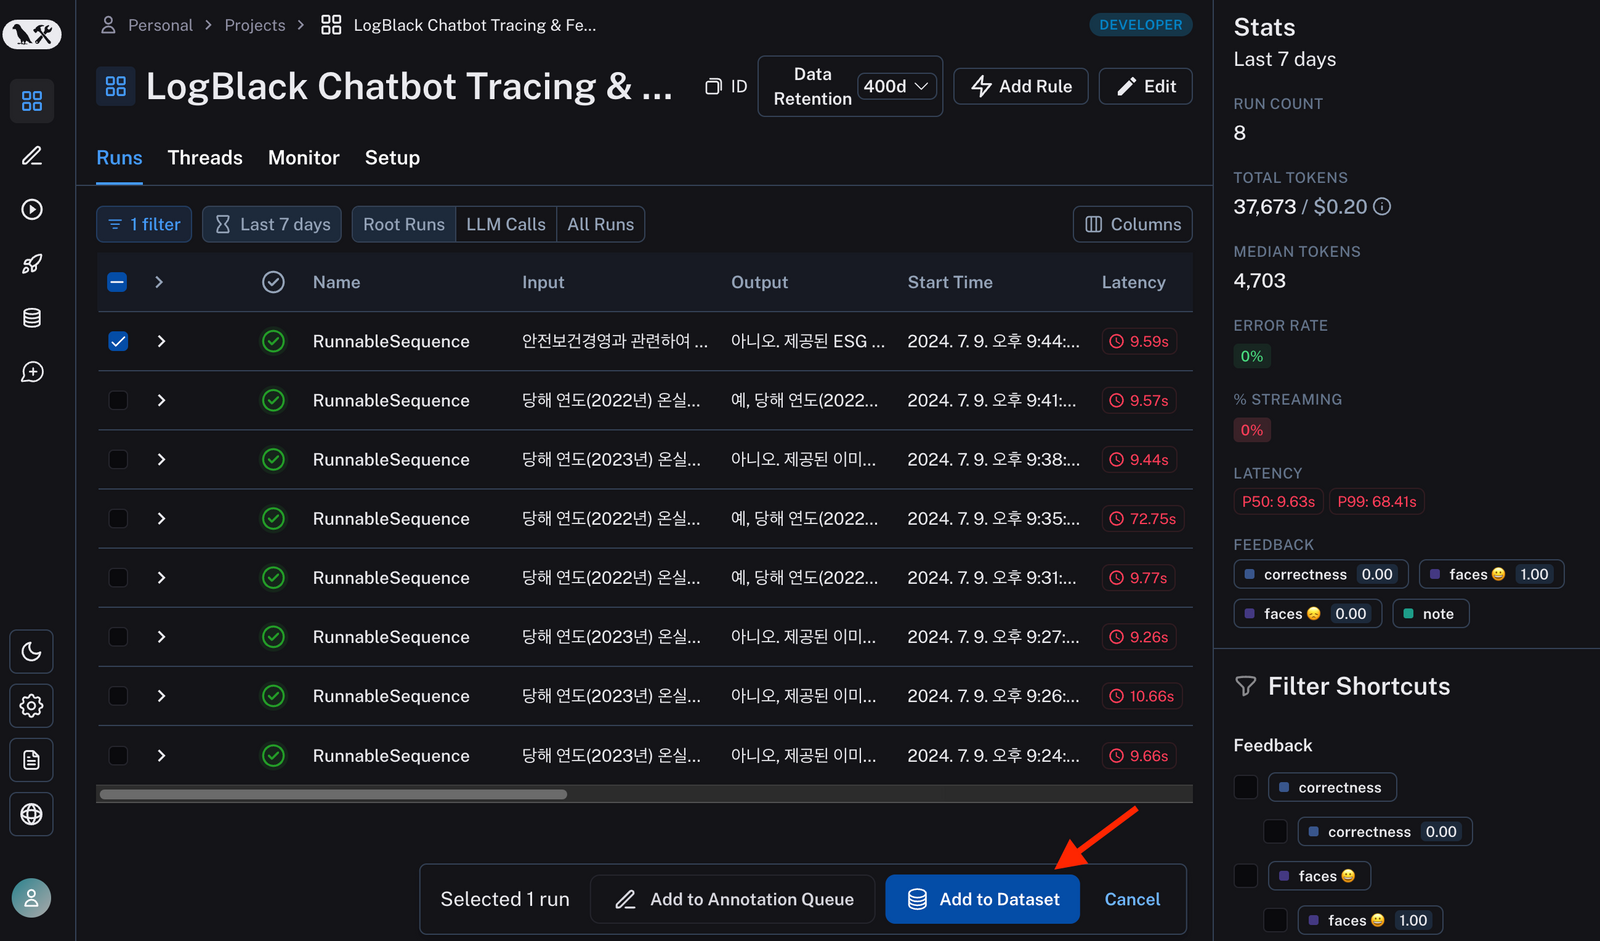Switch to the Setup tab
This screenshot has height=941, width=1600.
392,158
